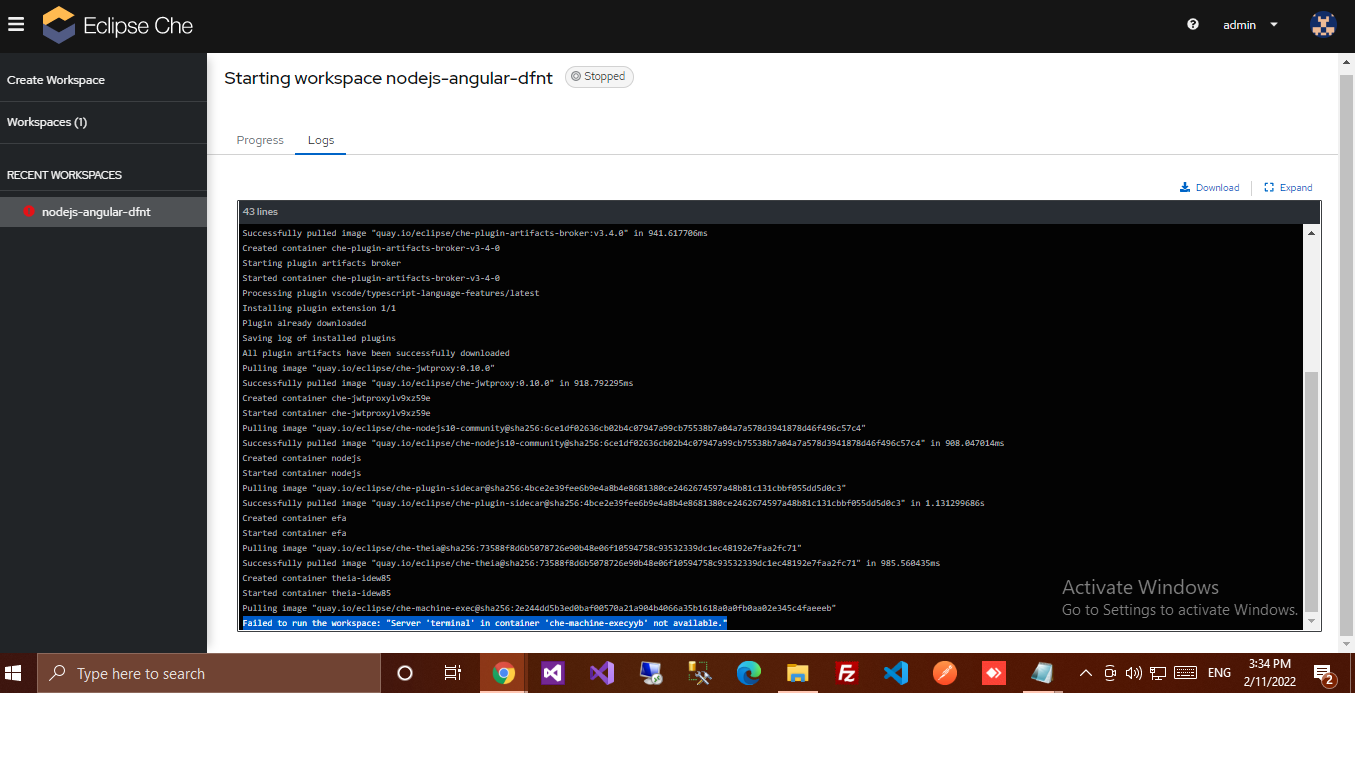This screenshot has width=1366, height=768.
Task: Open the help question mark icon
Action: [x=1193, y=25]
